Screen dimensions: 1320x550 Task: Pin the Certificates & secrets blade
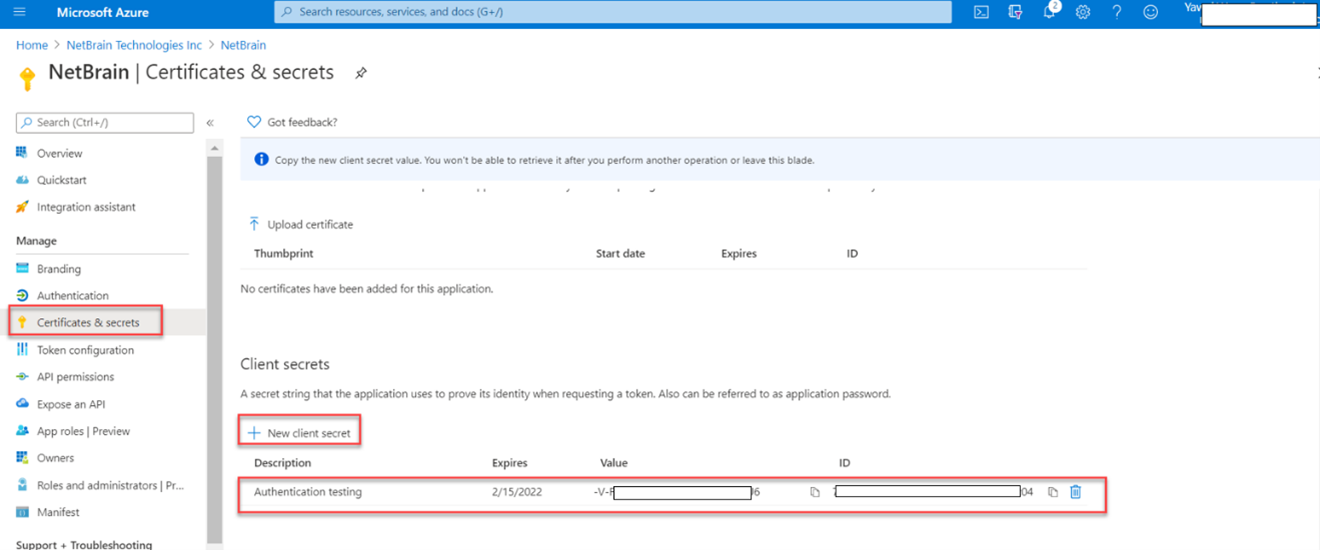pos(361,73)
